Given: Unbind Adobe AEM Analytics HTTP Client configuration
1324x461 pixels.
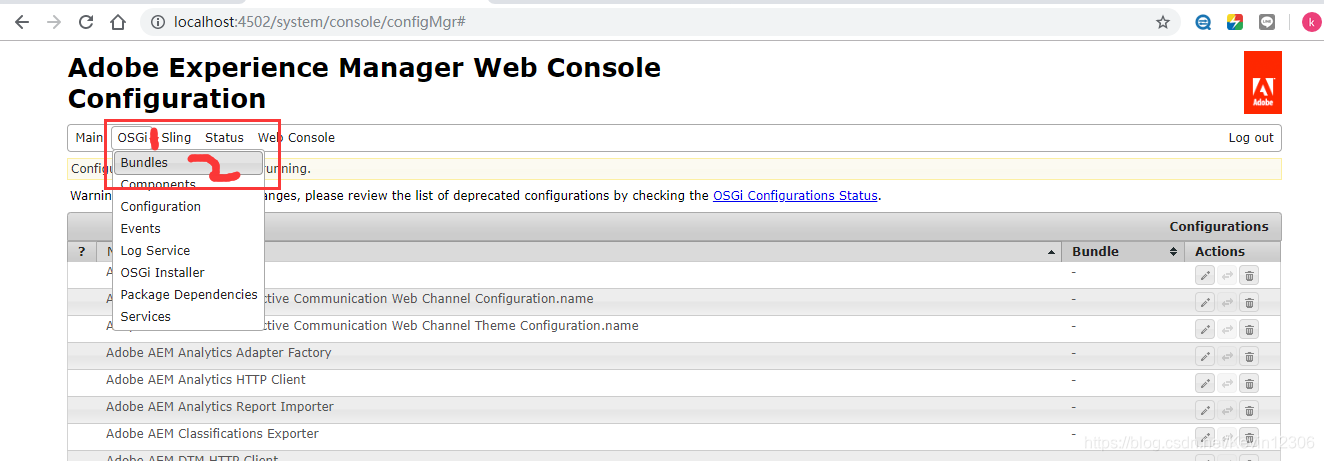Looking at the screenshot, I should coord(1227,383).
